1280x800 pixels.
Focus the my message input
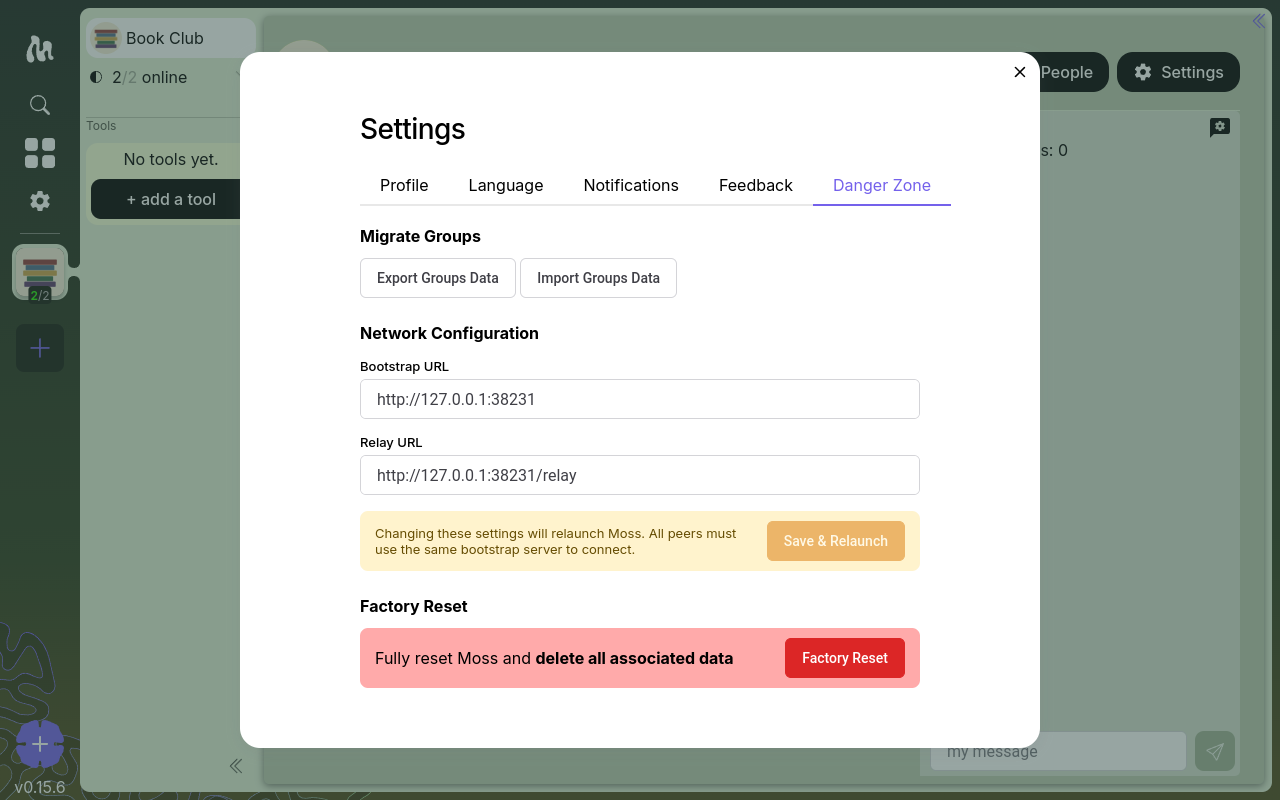coord(1058,751)
